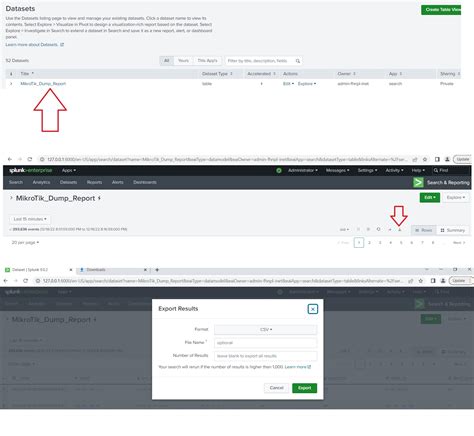
Task: Open the MikroTik_Dump_Report dataset link
Action: pyautogui.click(x=43, y=84)
